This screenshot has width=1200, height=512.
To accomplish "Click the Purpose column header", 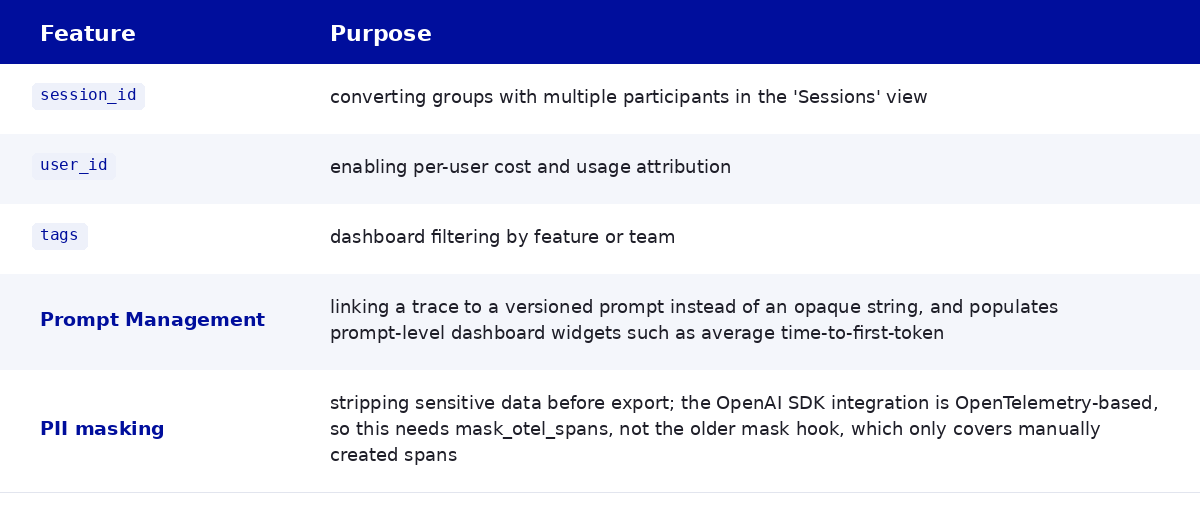I will tap(381, 33).
